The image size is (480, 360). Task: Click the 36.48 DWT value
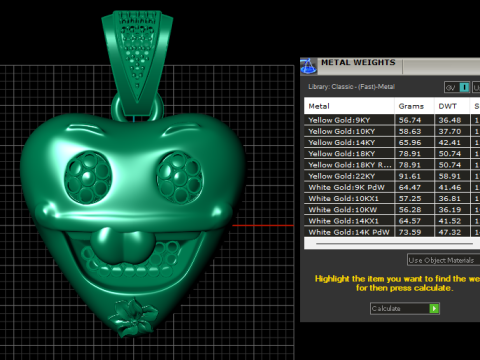[x=450, y=120]
